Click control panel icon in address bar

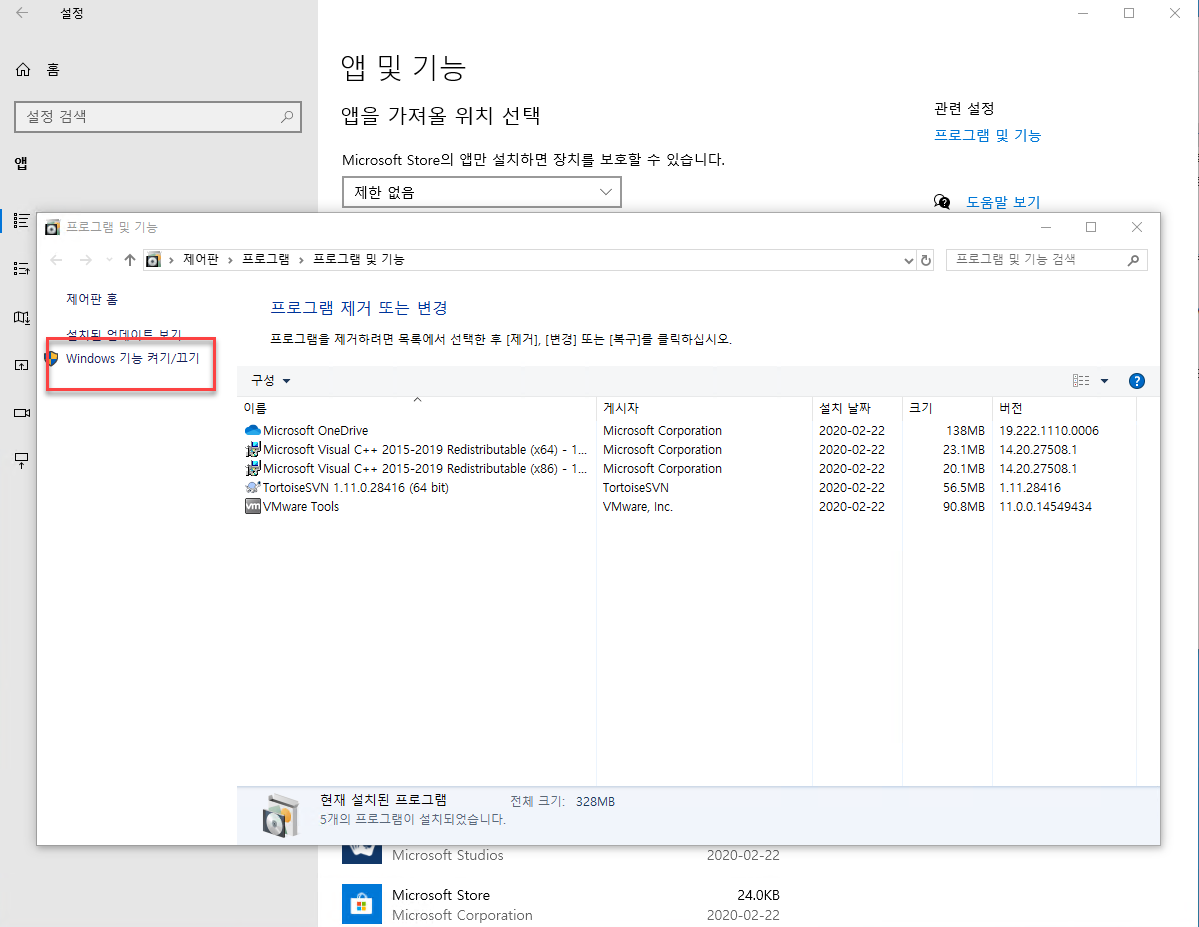pyautogui.click(x=153, y=260)
